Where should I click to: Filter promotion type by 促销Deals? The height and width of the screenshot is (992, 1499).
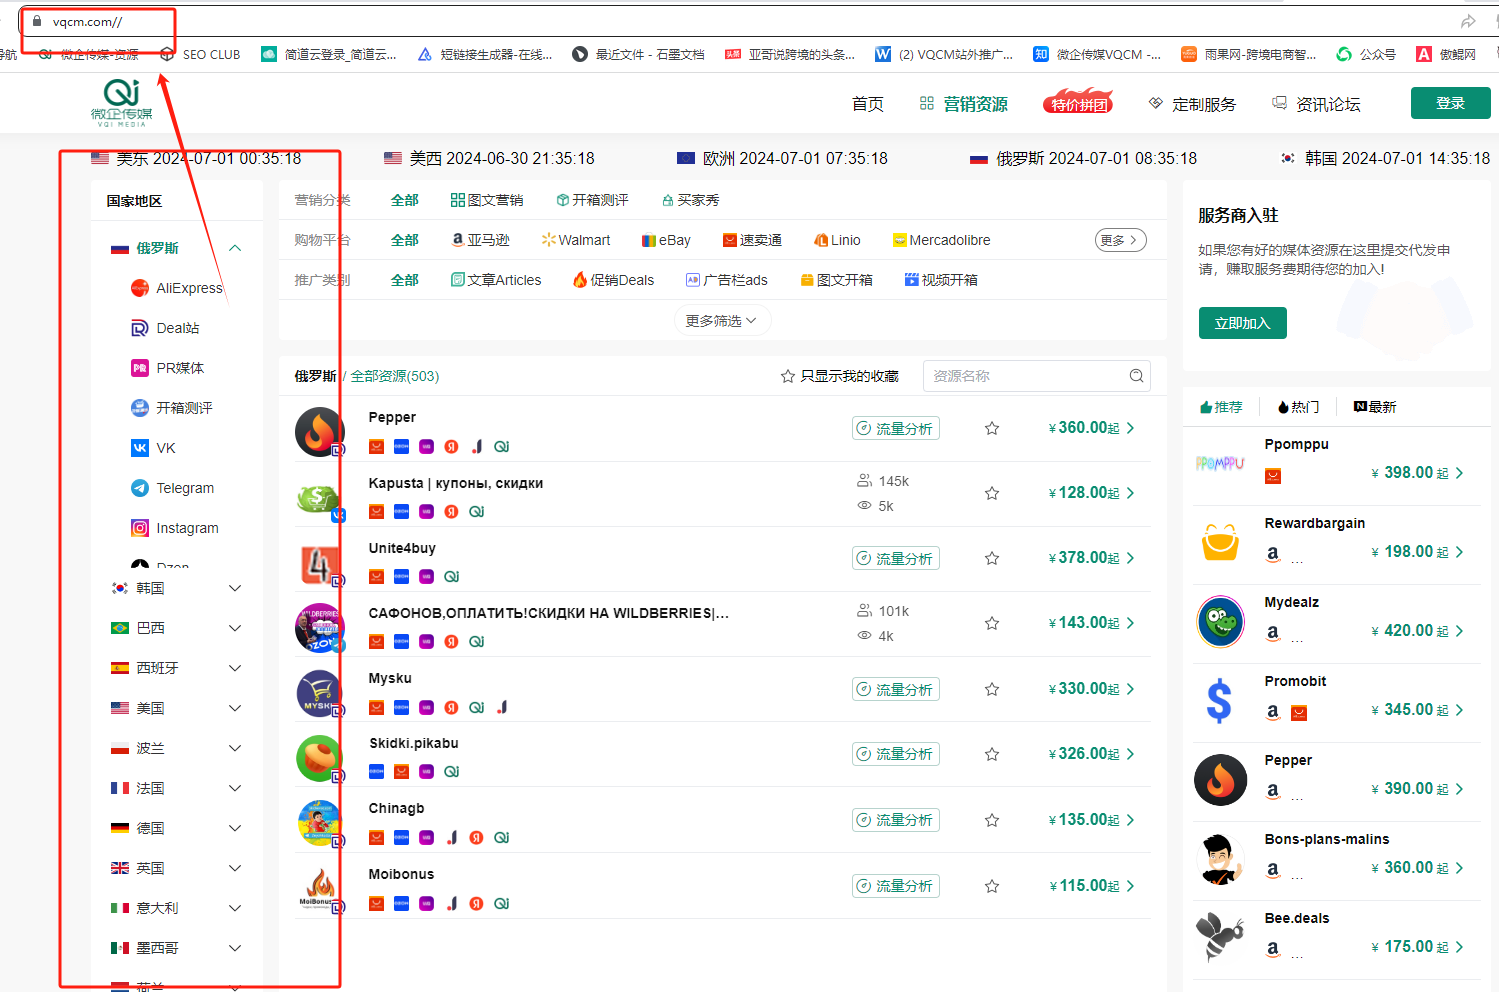(613, 280)
